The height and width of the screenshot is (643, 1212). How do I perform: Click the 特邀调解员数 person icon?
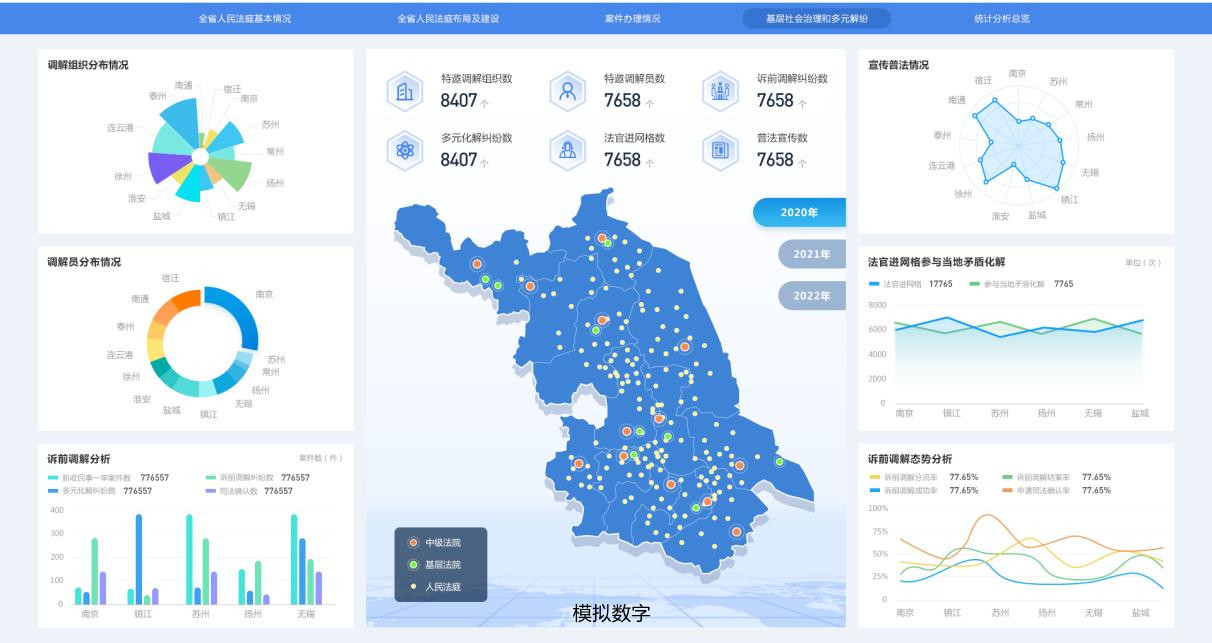tap(567, 91)
